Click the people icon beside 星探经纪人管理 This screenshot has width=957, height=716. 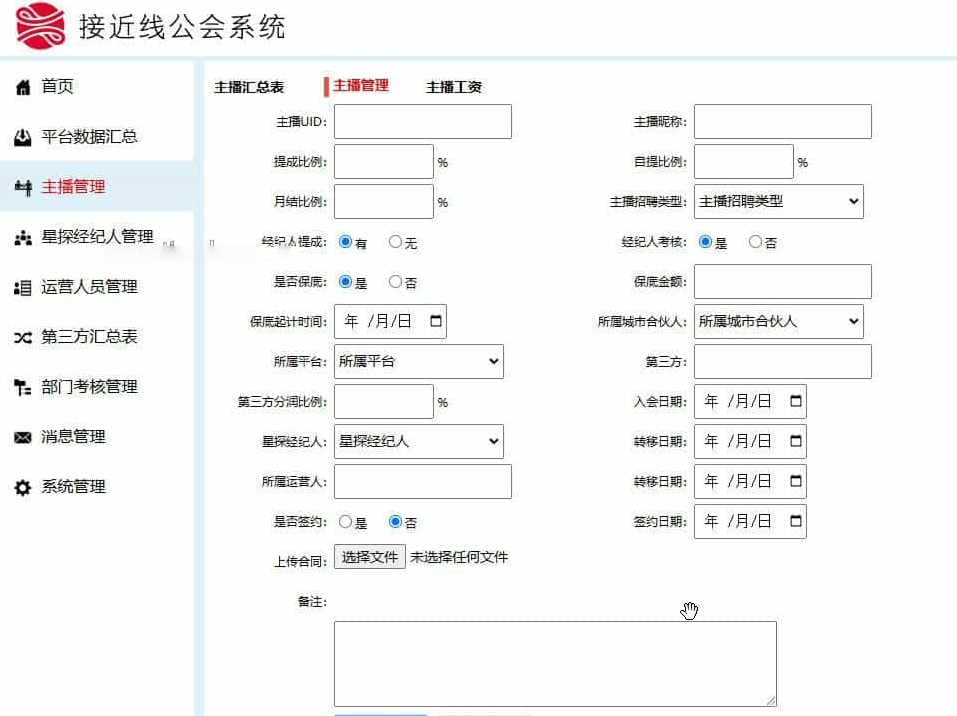[x=23, y=237]
